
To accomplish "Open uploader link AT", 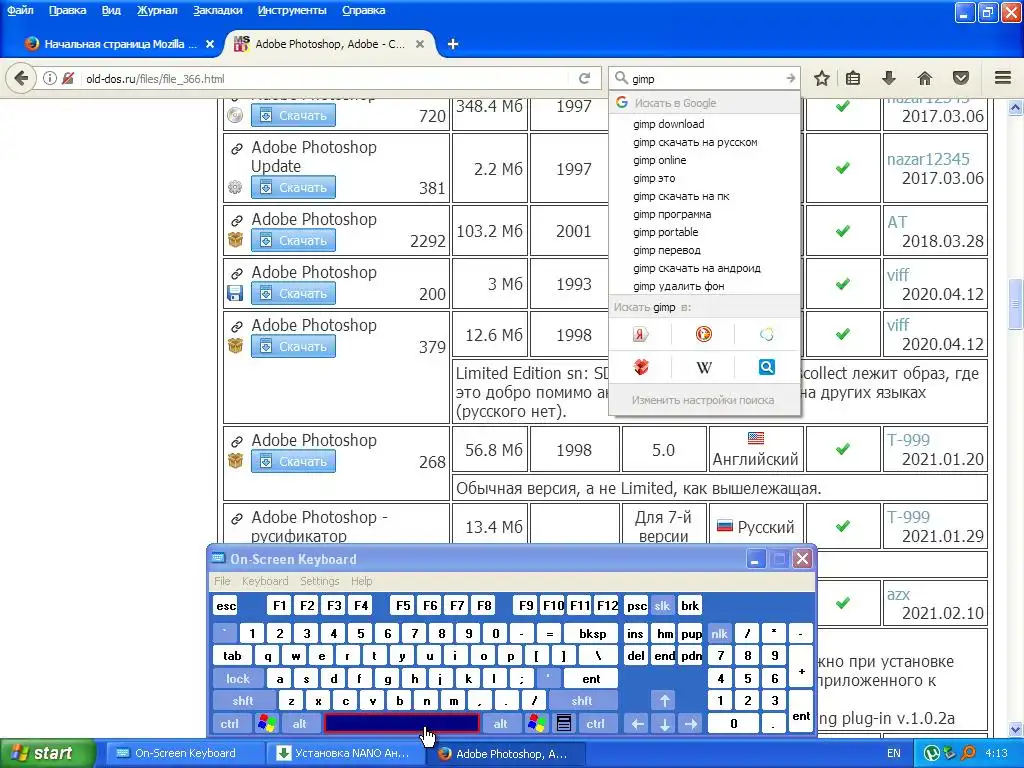I will (897, 222).
